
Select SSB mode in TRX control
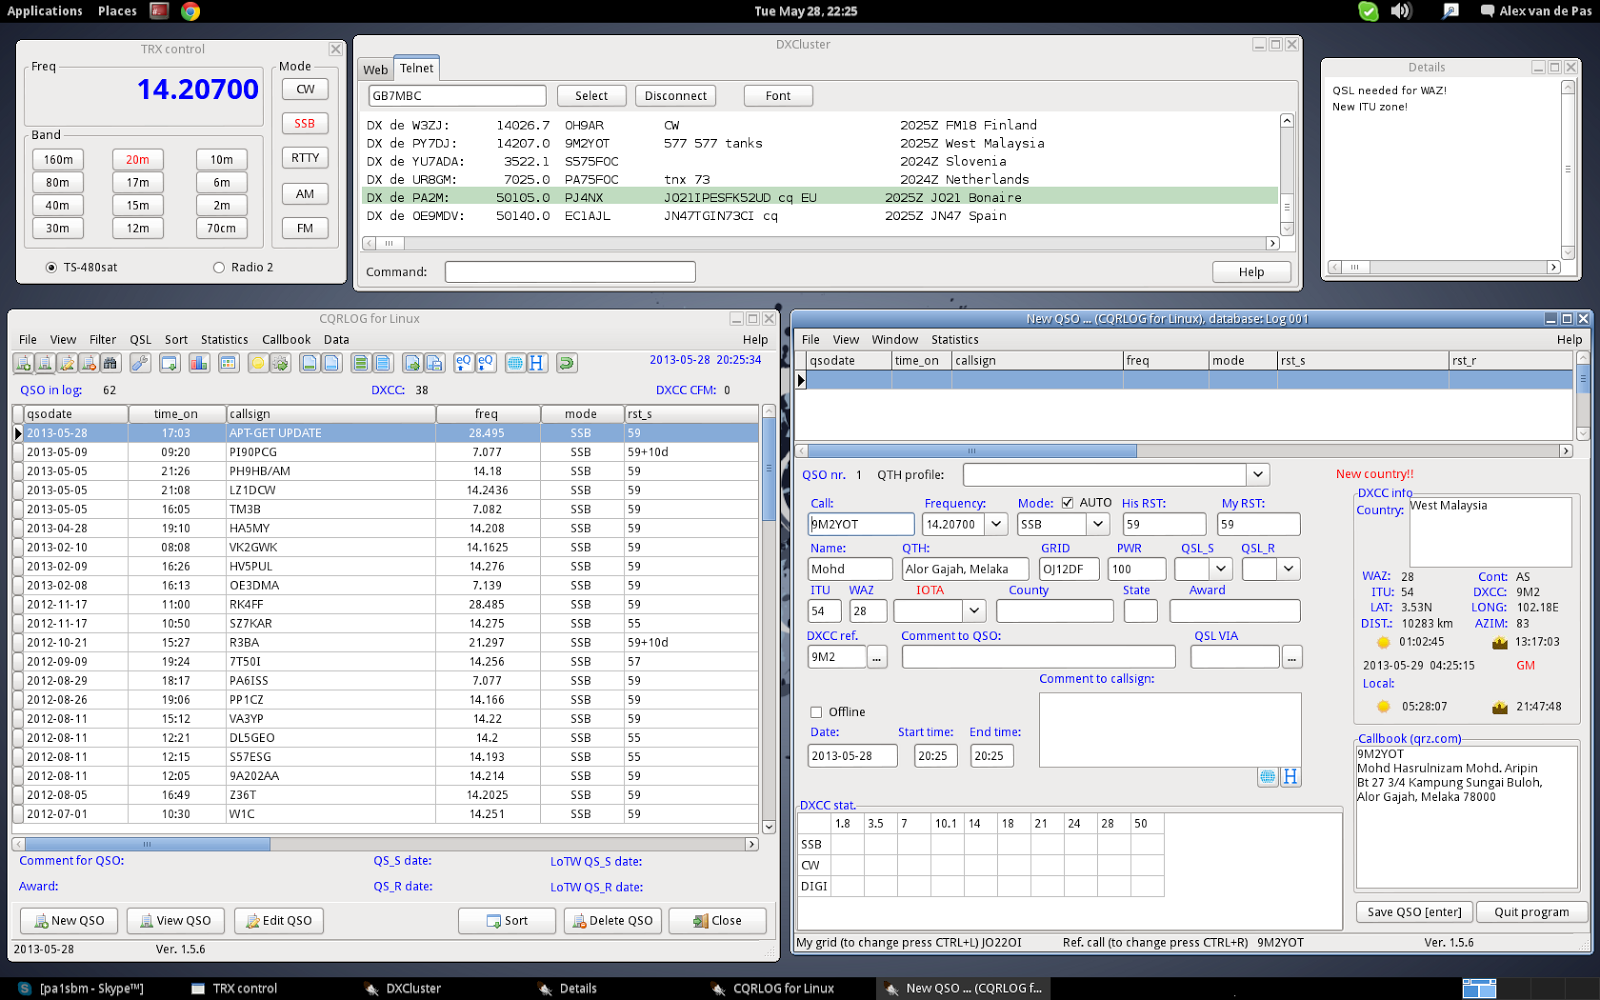point(305,124)
